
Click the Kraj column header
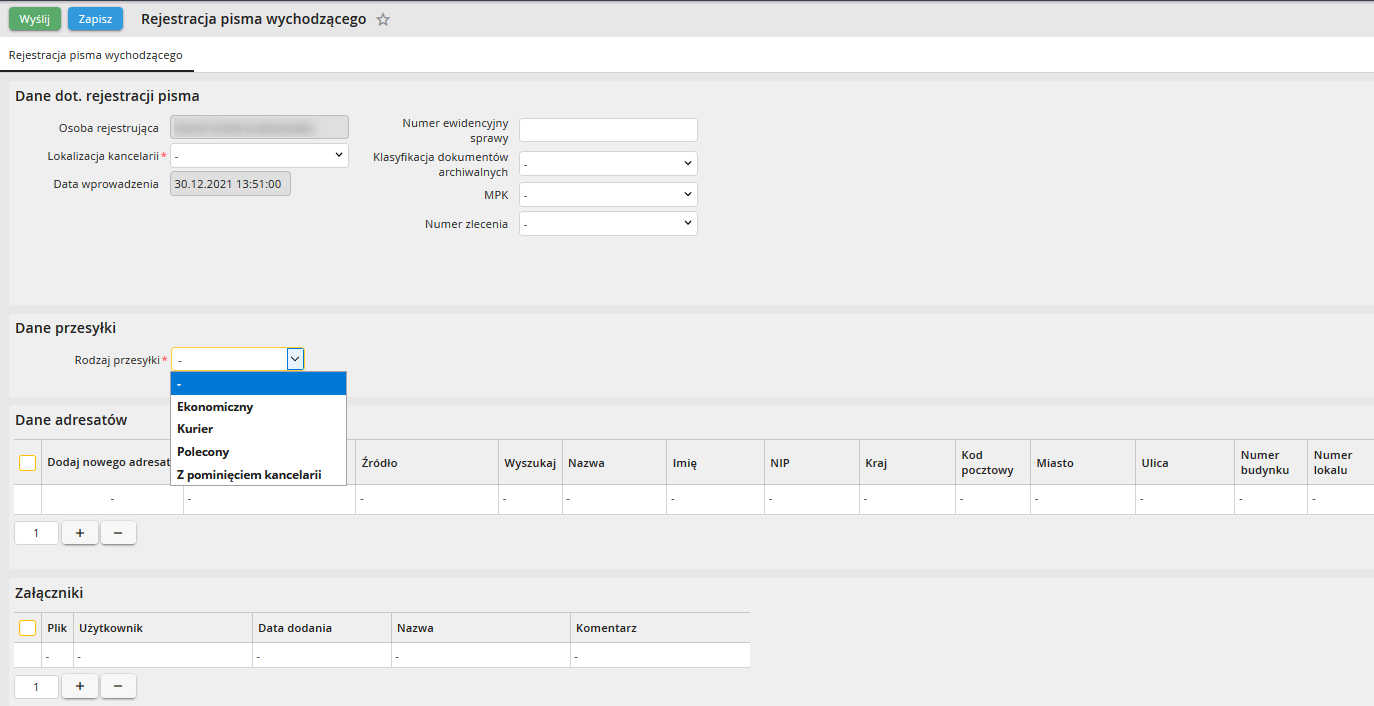907,463
